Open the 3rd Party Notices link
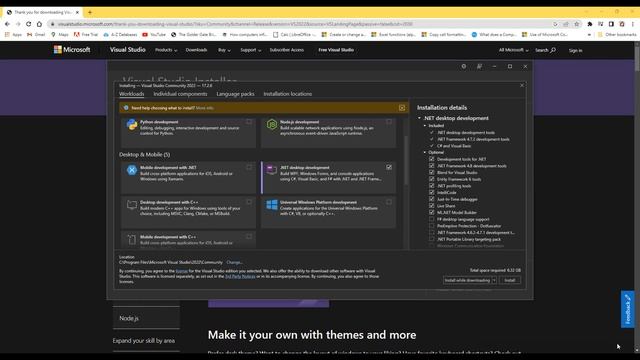 click(x=240, y=276)
